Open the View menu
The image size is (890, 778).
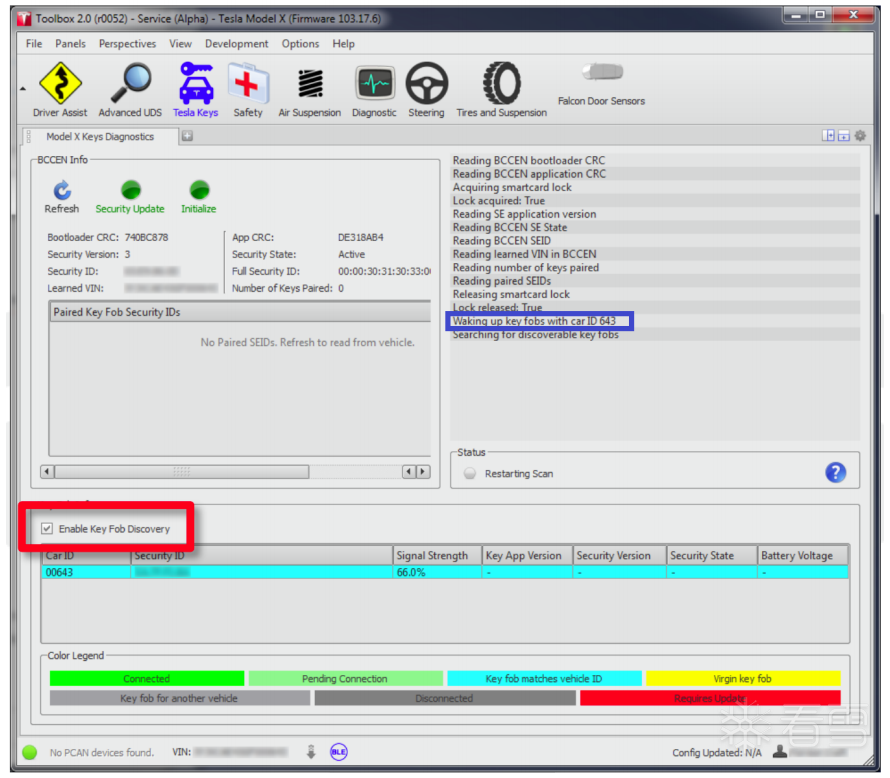coord(180,44)
